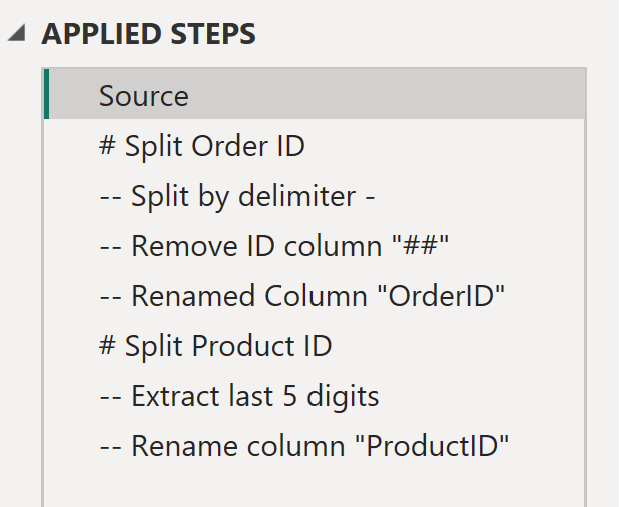Image resolution: width=620 pixels, height=507 pixels.
Task: Jump to the first applied step, Source
Action: [x=144, y=96]
